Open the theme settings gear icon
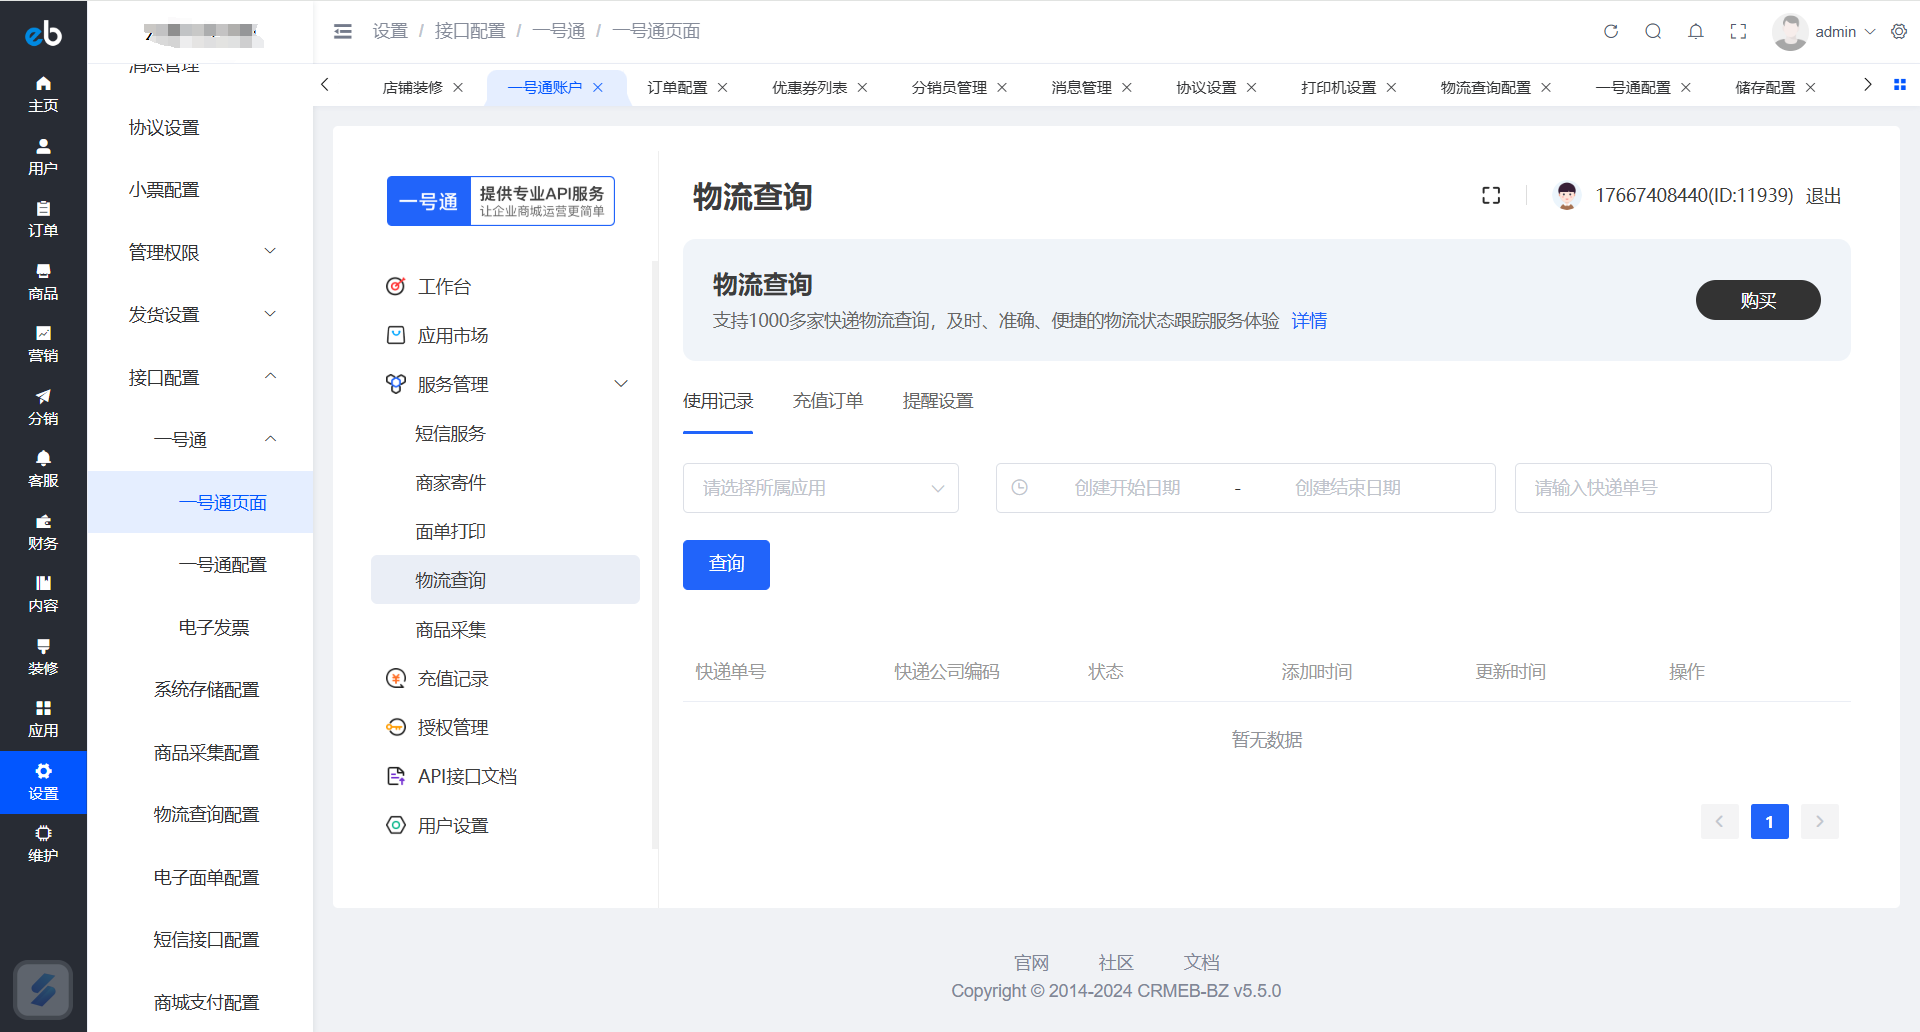 pyautogui.click(x=1899, y=31)
